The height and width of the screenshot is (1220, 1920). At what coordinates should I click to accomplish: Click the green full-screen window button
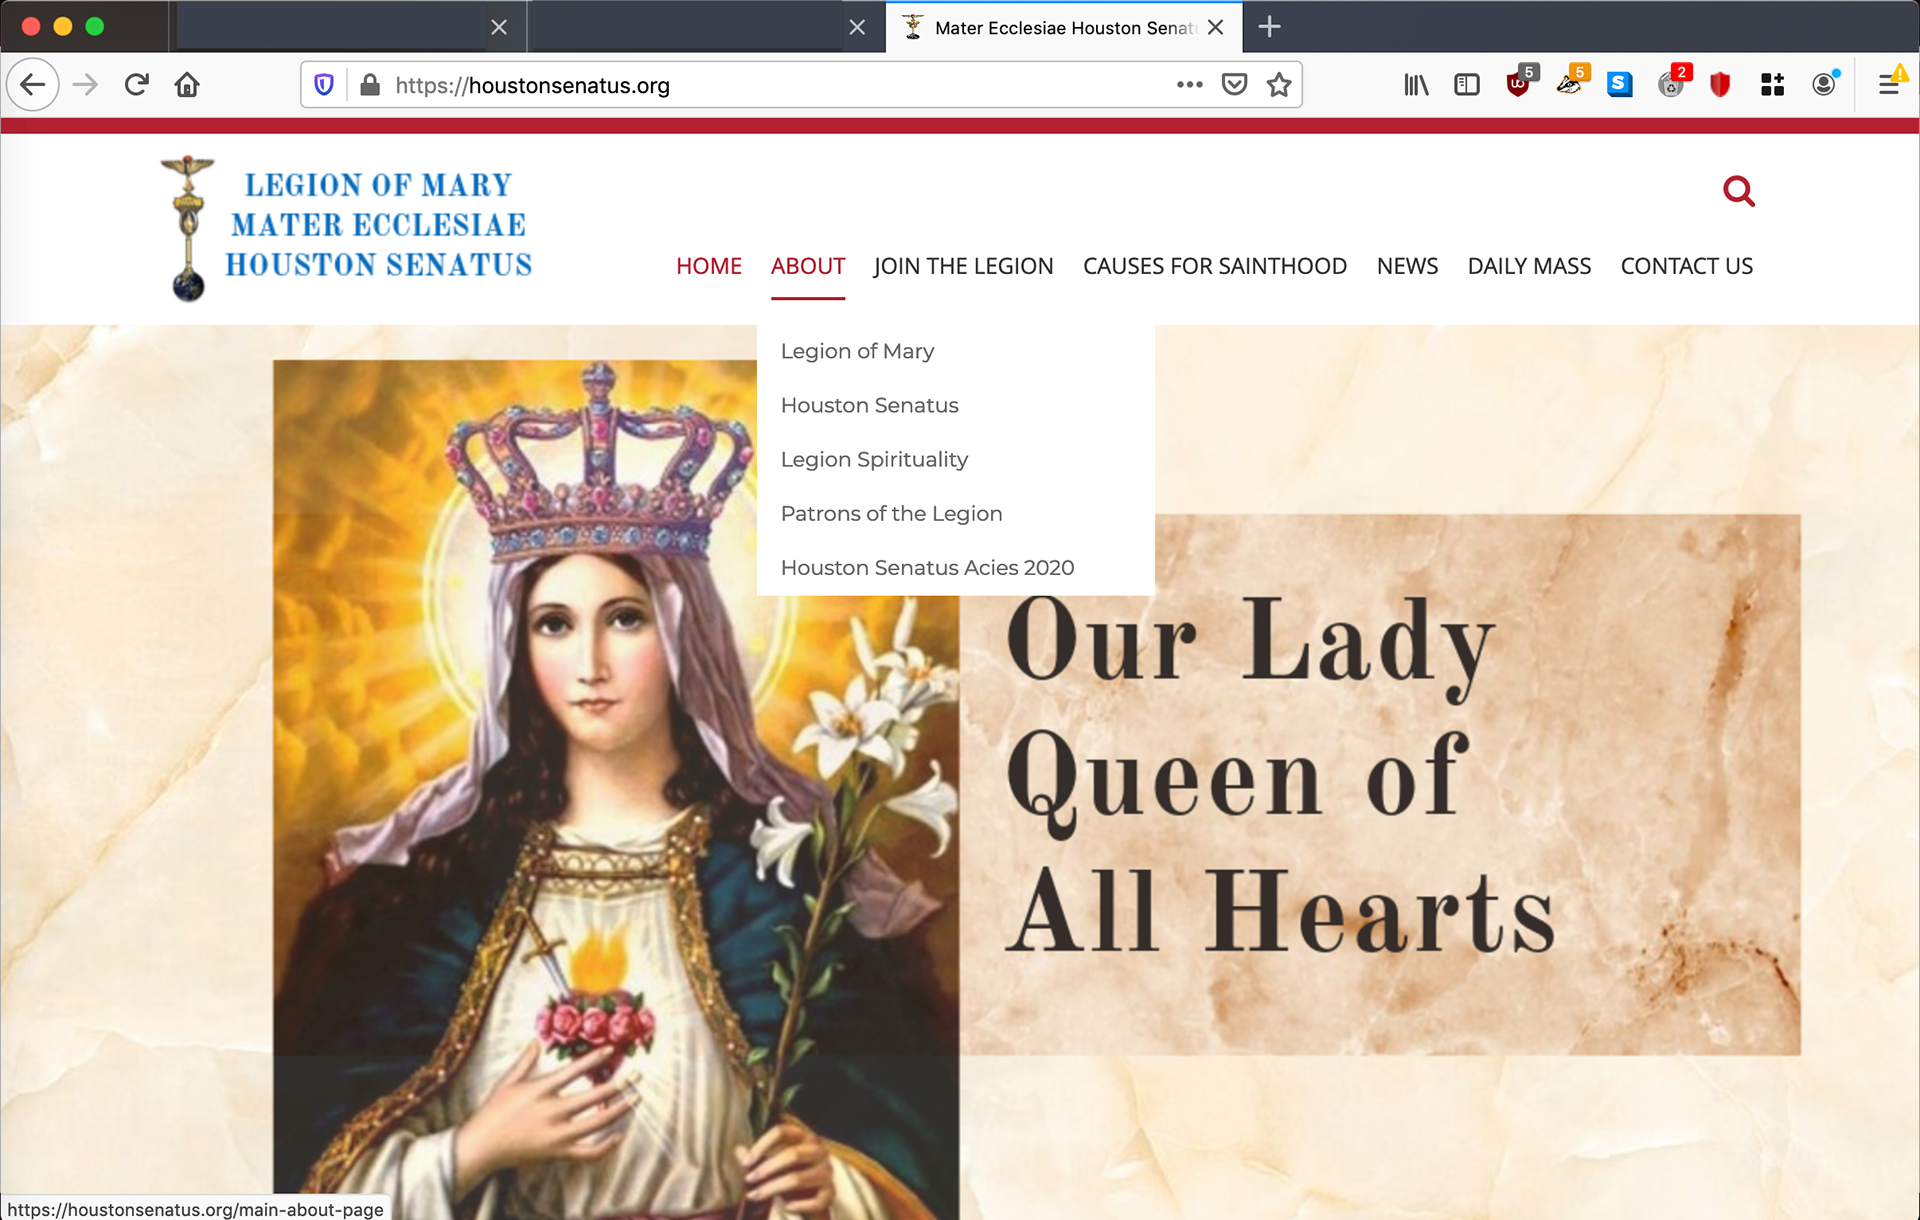click(95, 27)
